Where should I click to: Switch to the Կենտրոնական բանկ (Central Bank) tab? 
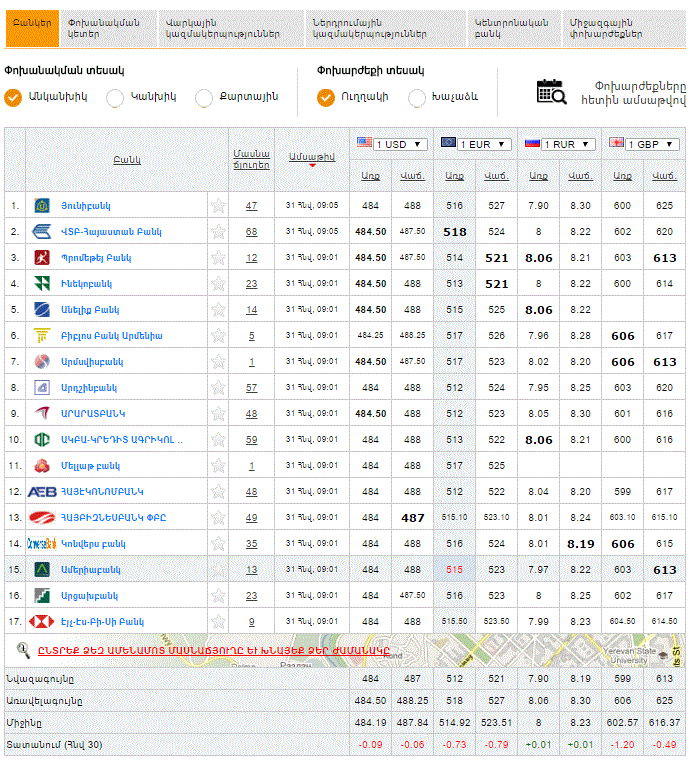(499, 28)
